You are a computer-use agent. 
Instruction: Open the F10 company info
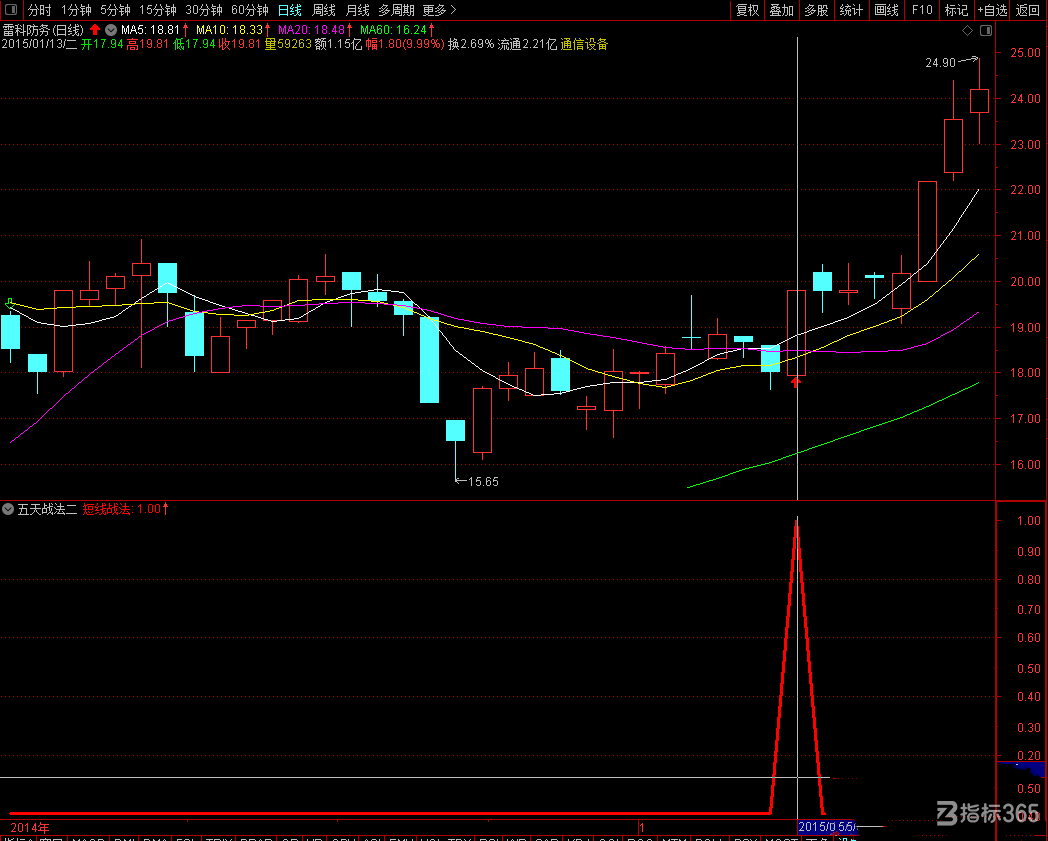922,10
